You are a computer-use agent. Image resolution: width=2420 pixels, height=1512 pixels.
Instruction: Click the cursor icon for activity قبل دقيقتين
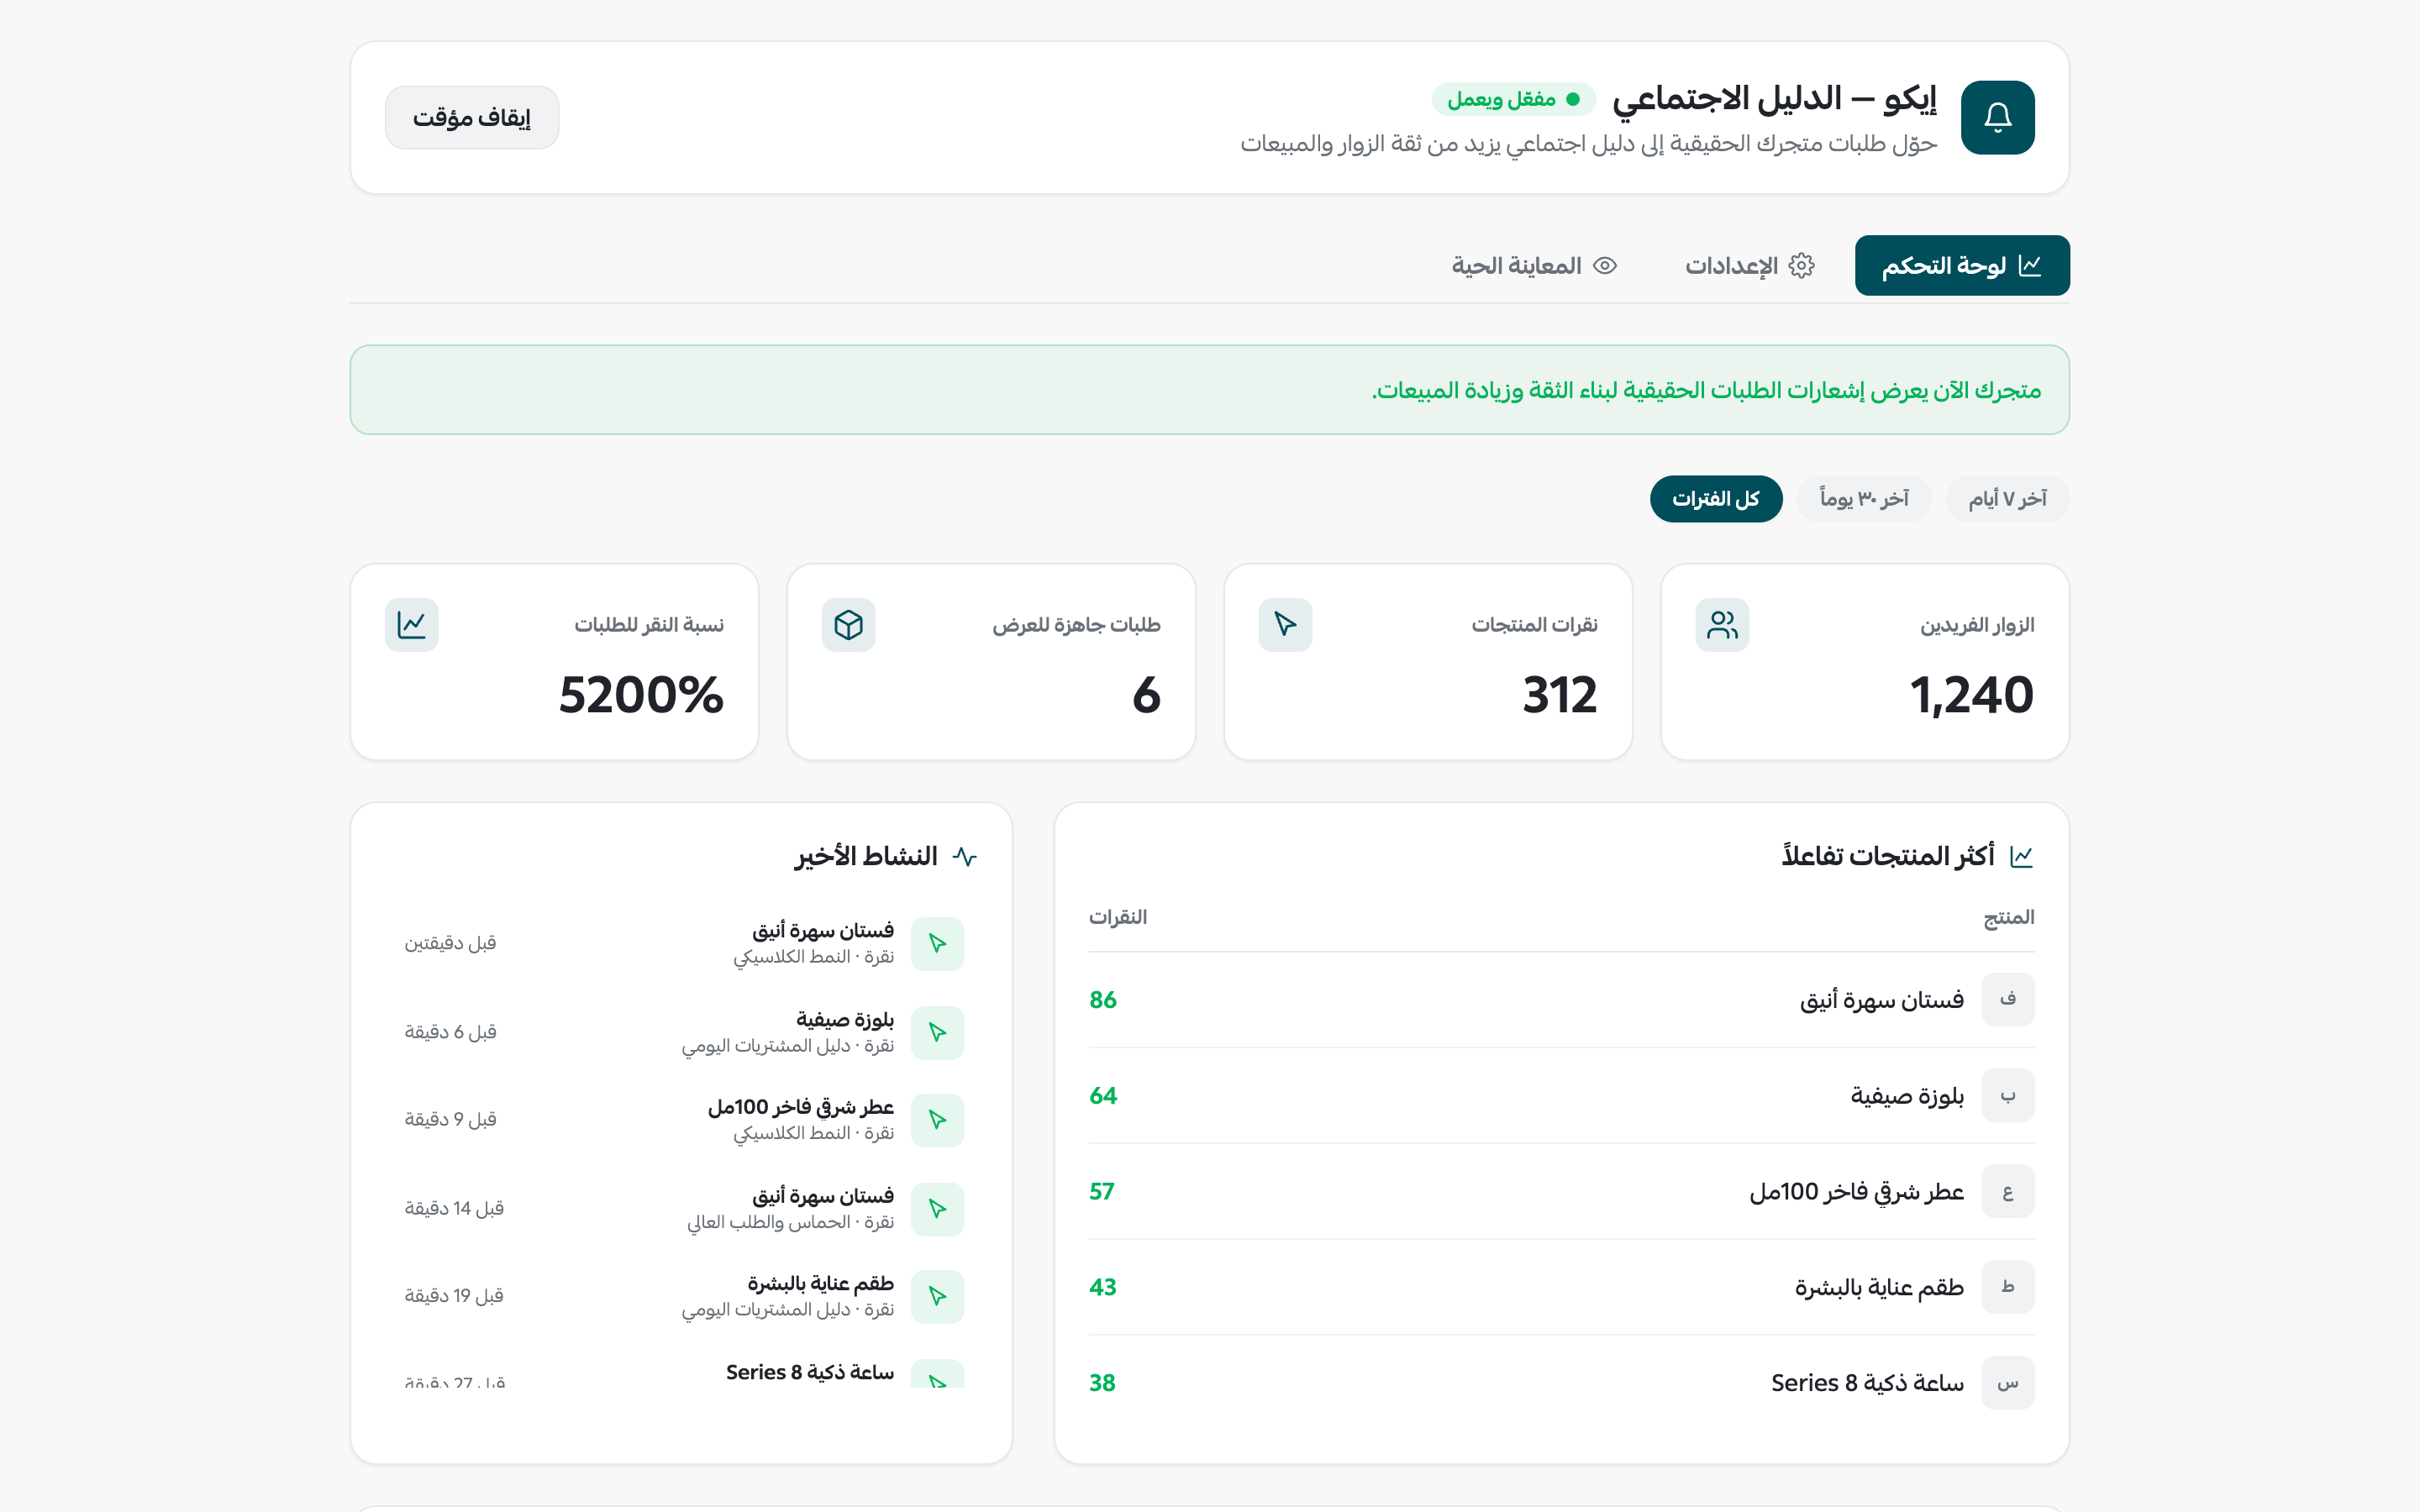937,944
